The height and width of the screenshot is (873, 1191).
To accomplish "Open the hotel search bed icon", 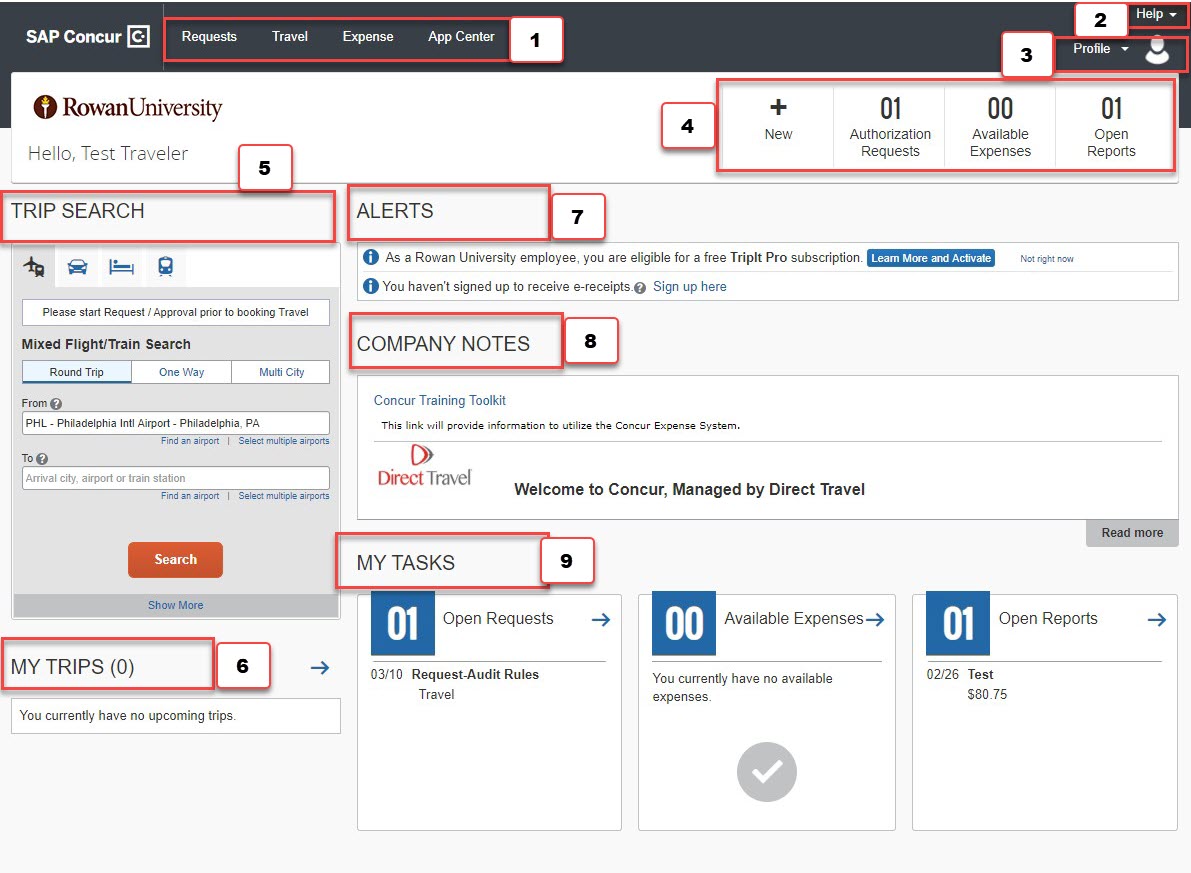I will pyautogui.click(x=121, y=267).
